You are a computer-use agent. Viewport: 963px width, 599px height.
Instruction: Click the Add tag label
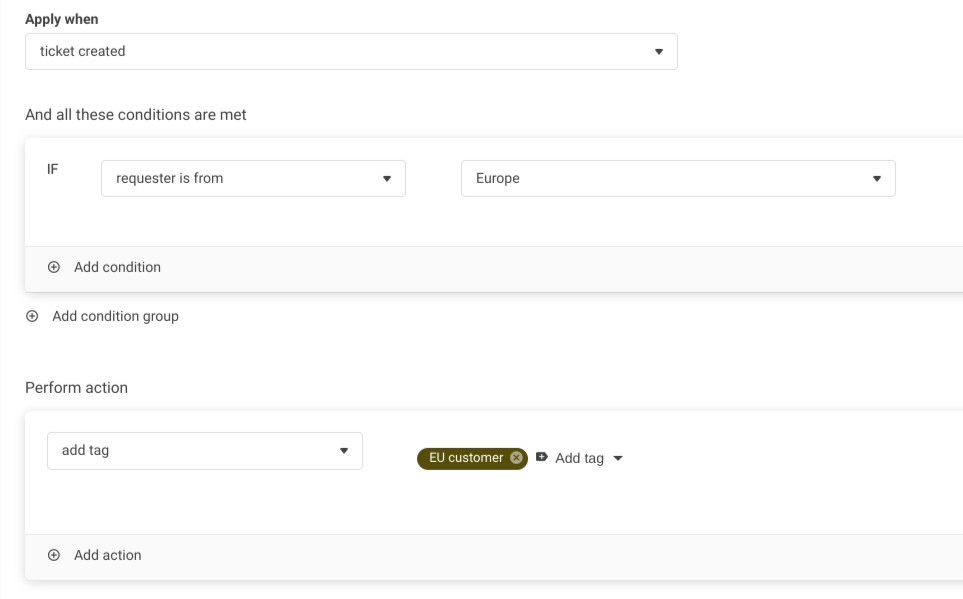coord(579,458)
